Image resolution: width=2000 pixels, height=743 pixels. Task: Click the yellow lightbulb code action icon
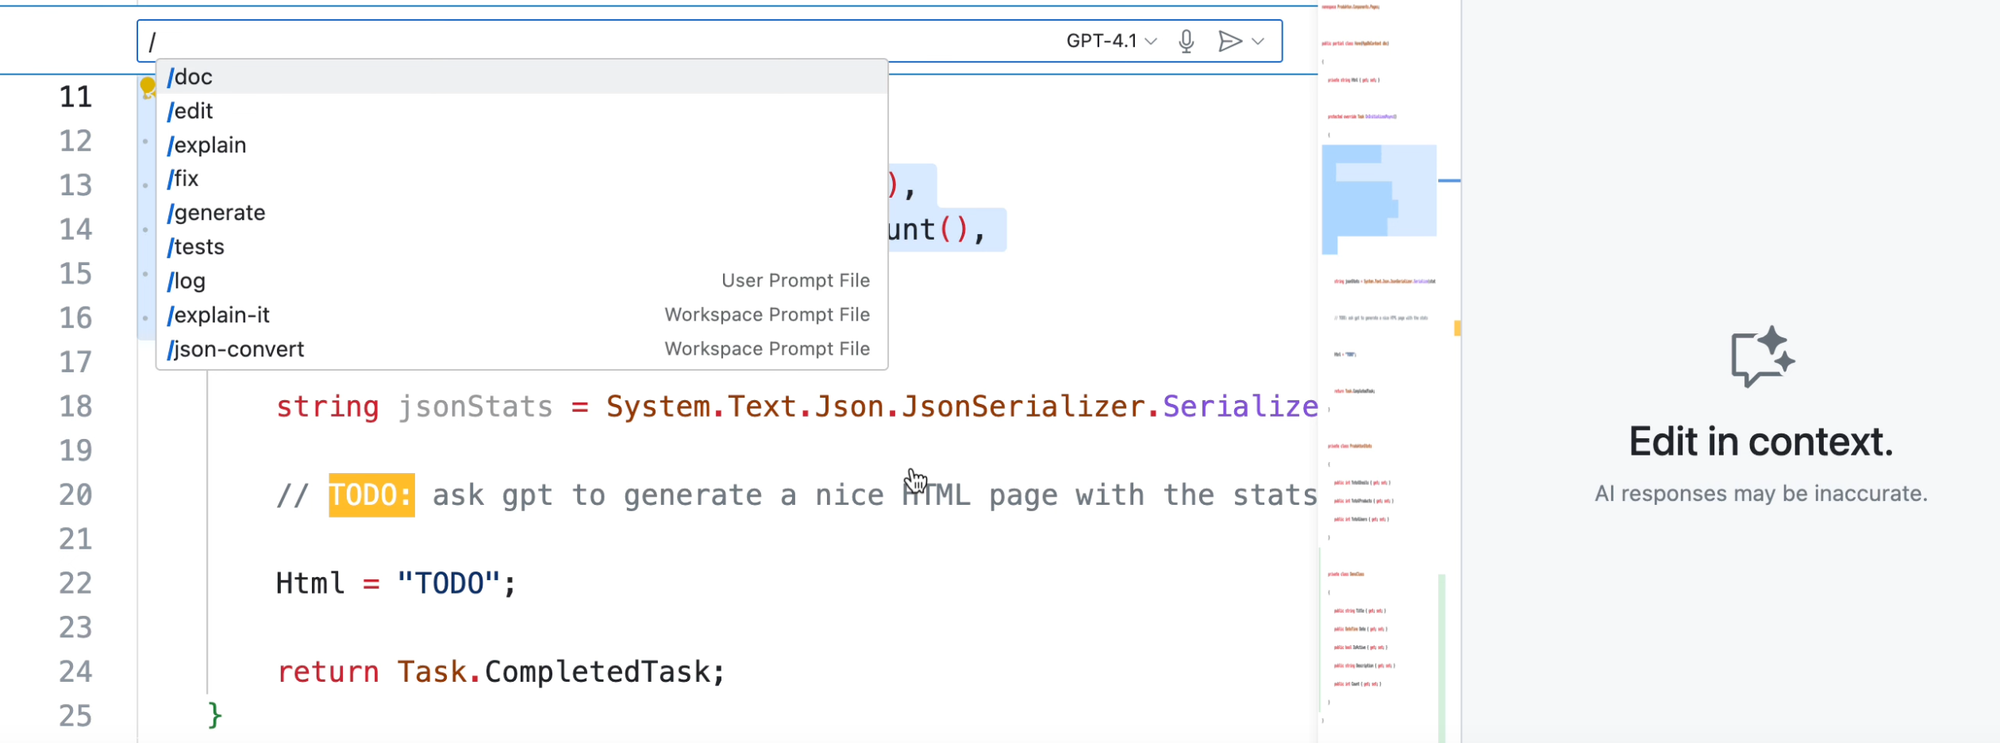(148, 87)
